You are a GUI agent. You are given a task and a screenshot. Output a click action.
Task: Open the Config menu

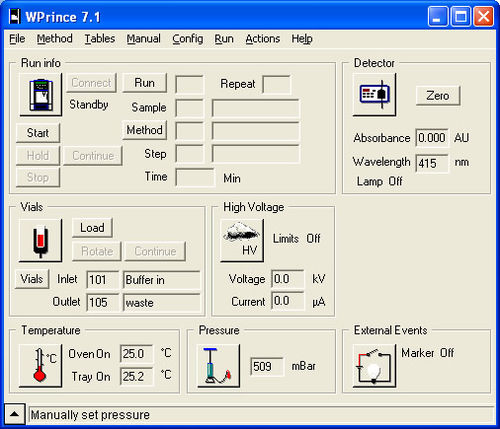coord(188,39)
